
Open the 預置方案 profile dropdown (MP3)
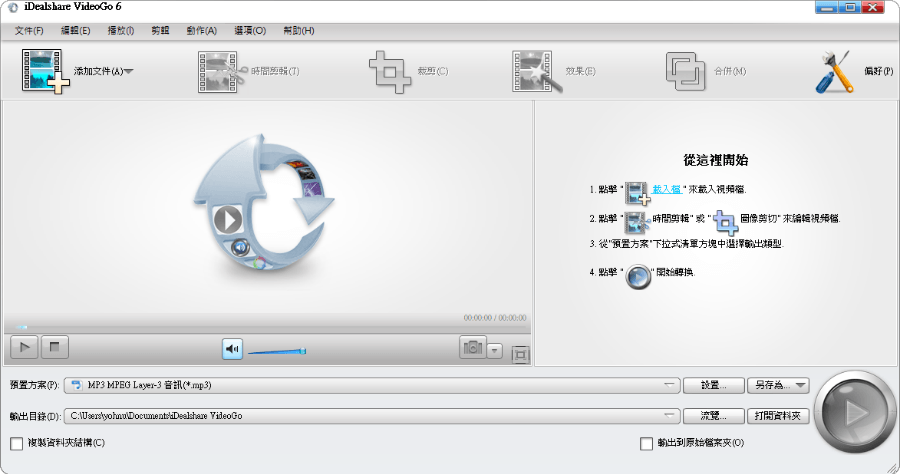(x=372, y=385)
